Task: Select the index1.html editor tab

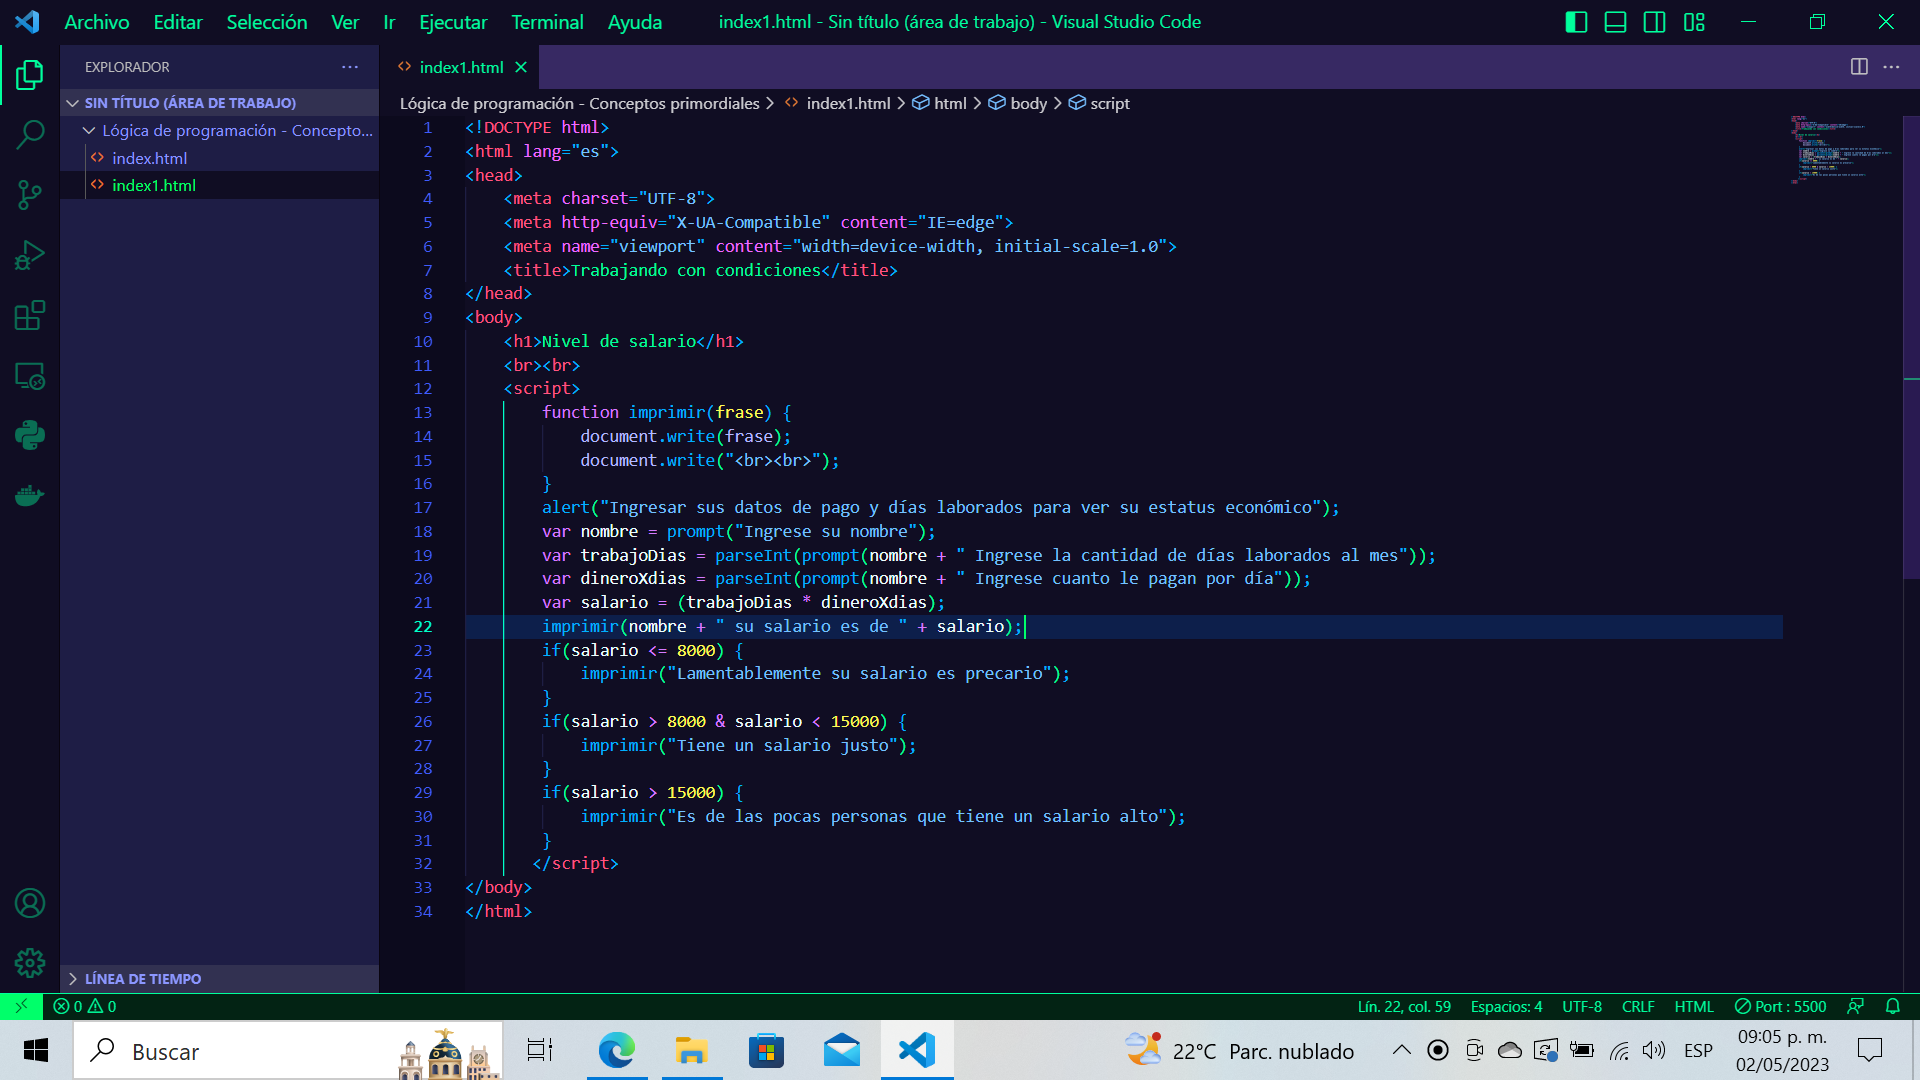Action: pos(461,67)
